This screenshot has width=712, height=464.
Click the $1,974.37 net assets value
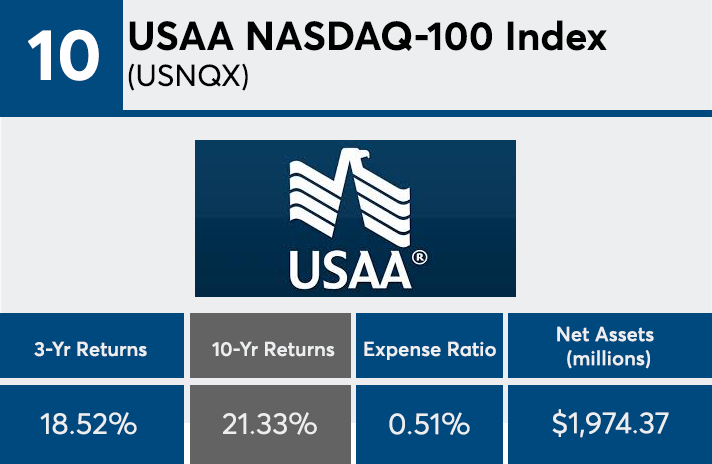[x=609, y=423]
